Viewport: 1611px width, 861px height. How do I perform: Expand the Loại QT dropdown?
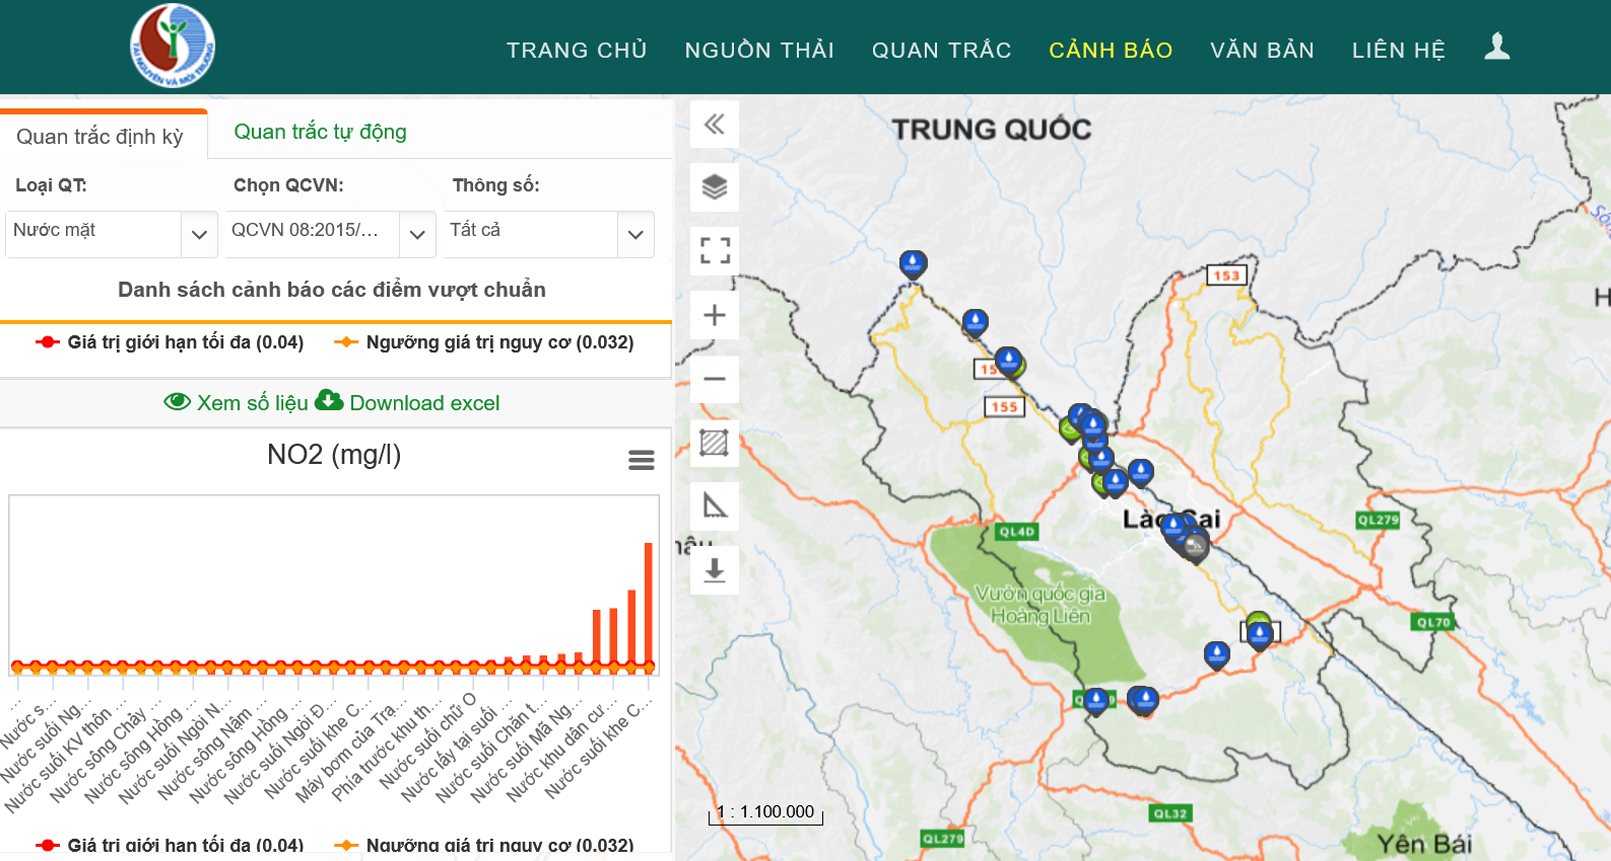coord(199,234)
